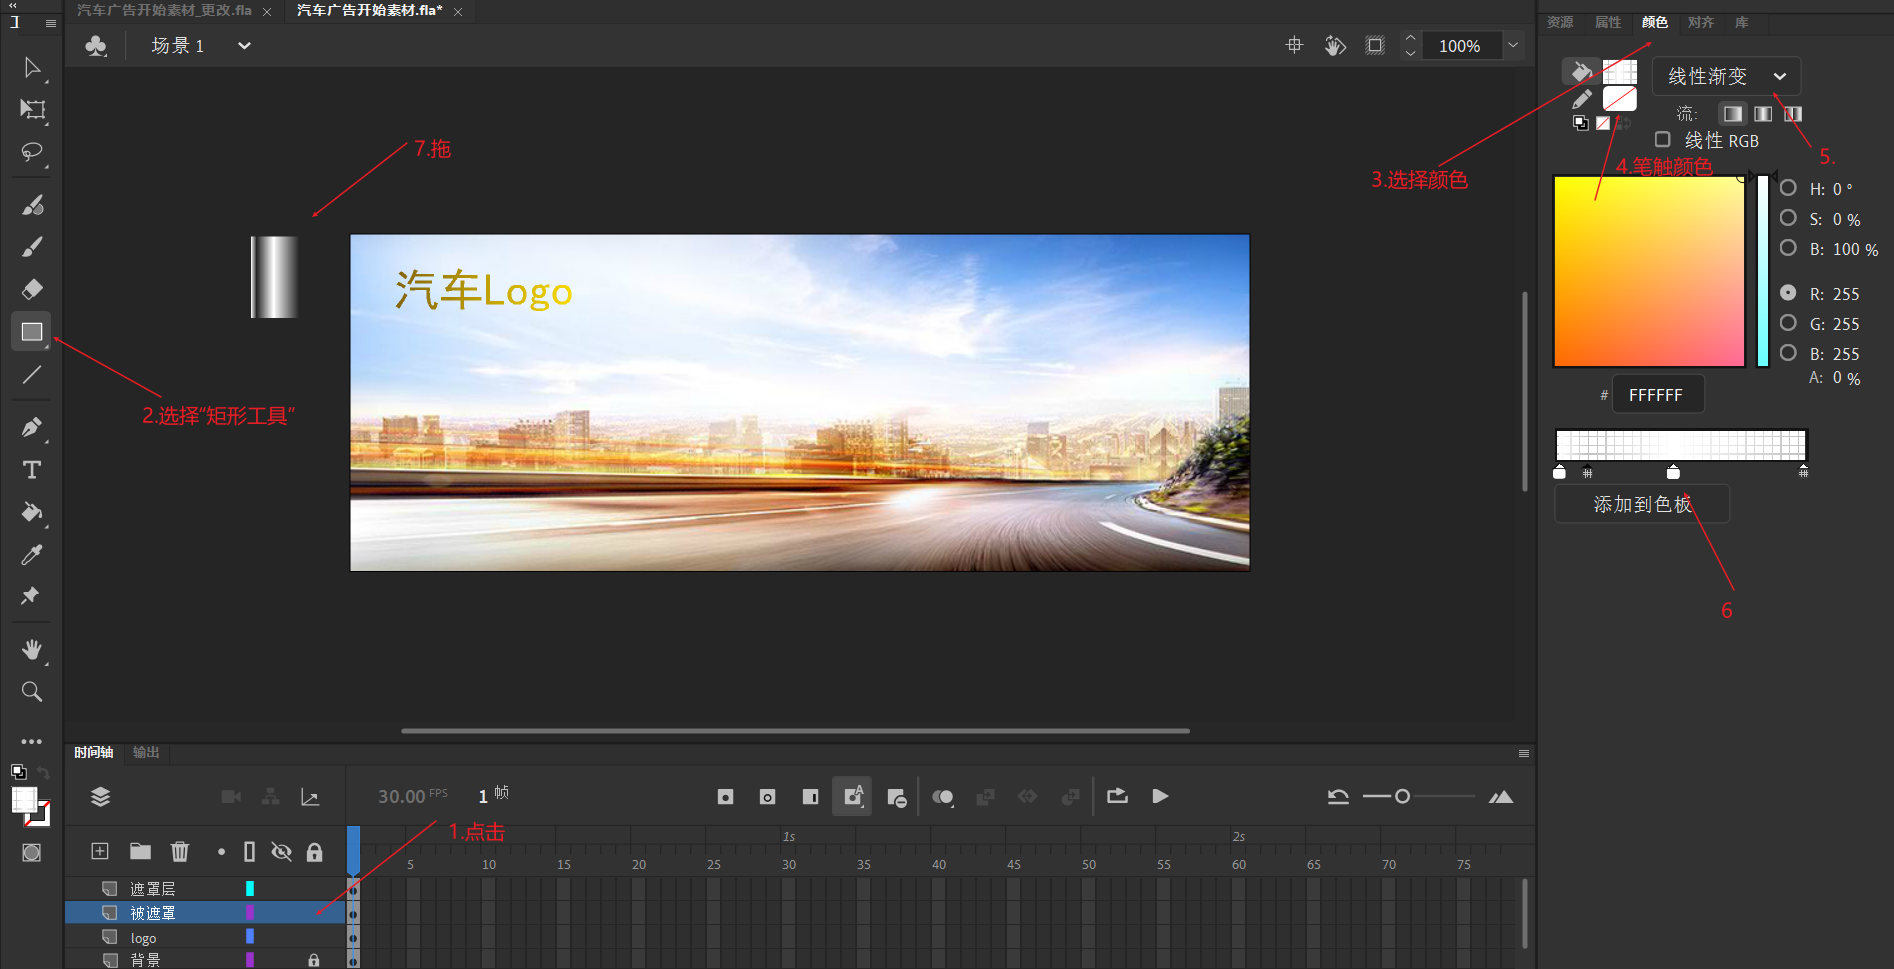Viewport: 1894px width, 969px height.
Task: Click the color picker gradient field
Action: [1649, 272]
